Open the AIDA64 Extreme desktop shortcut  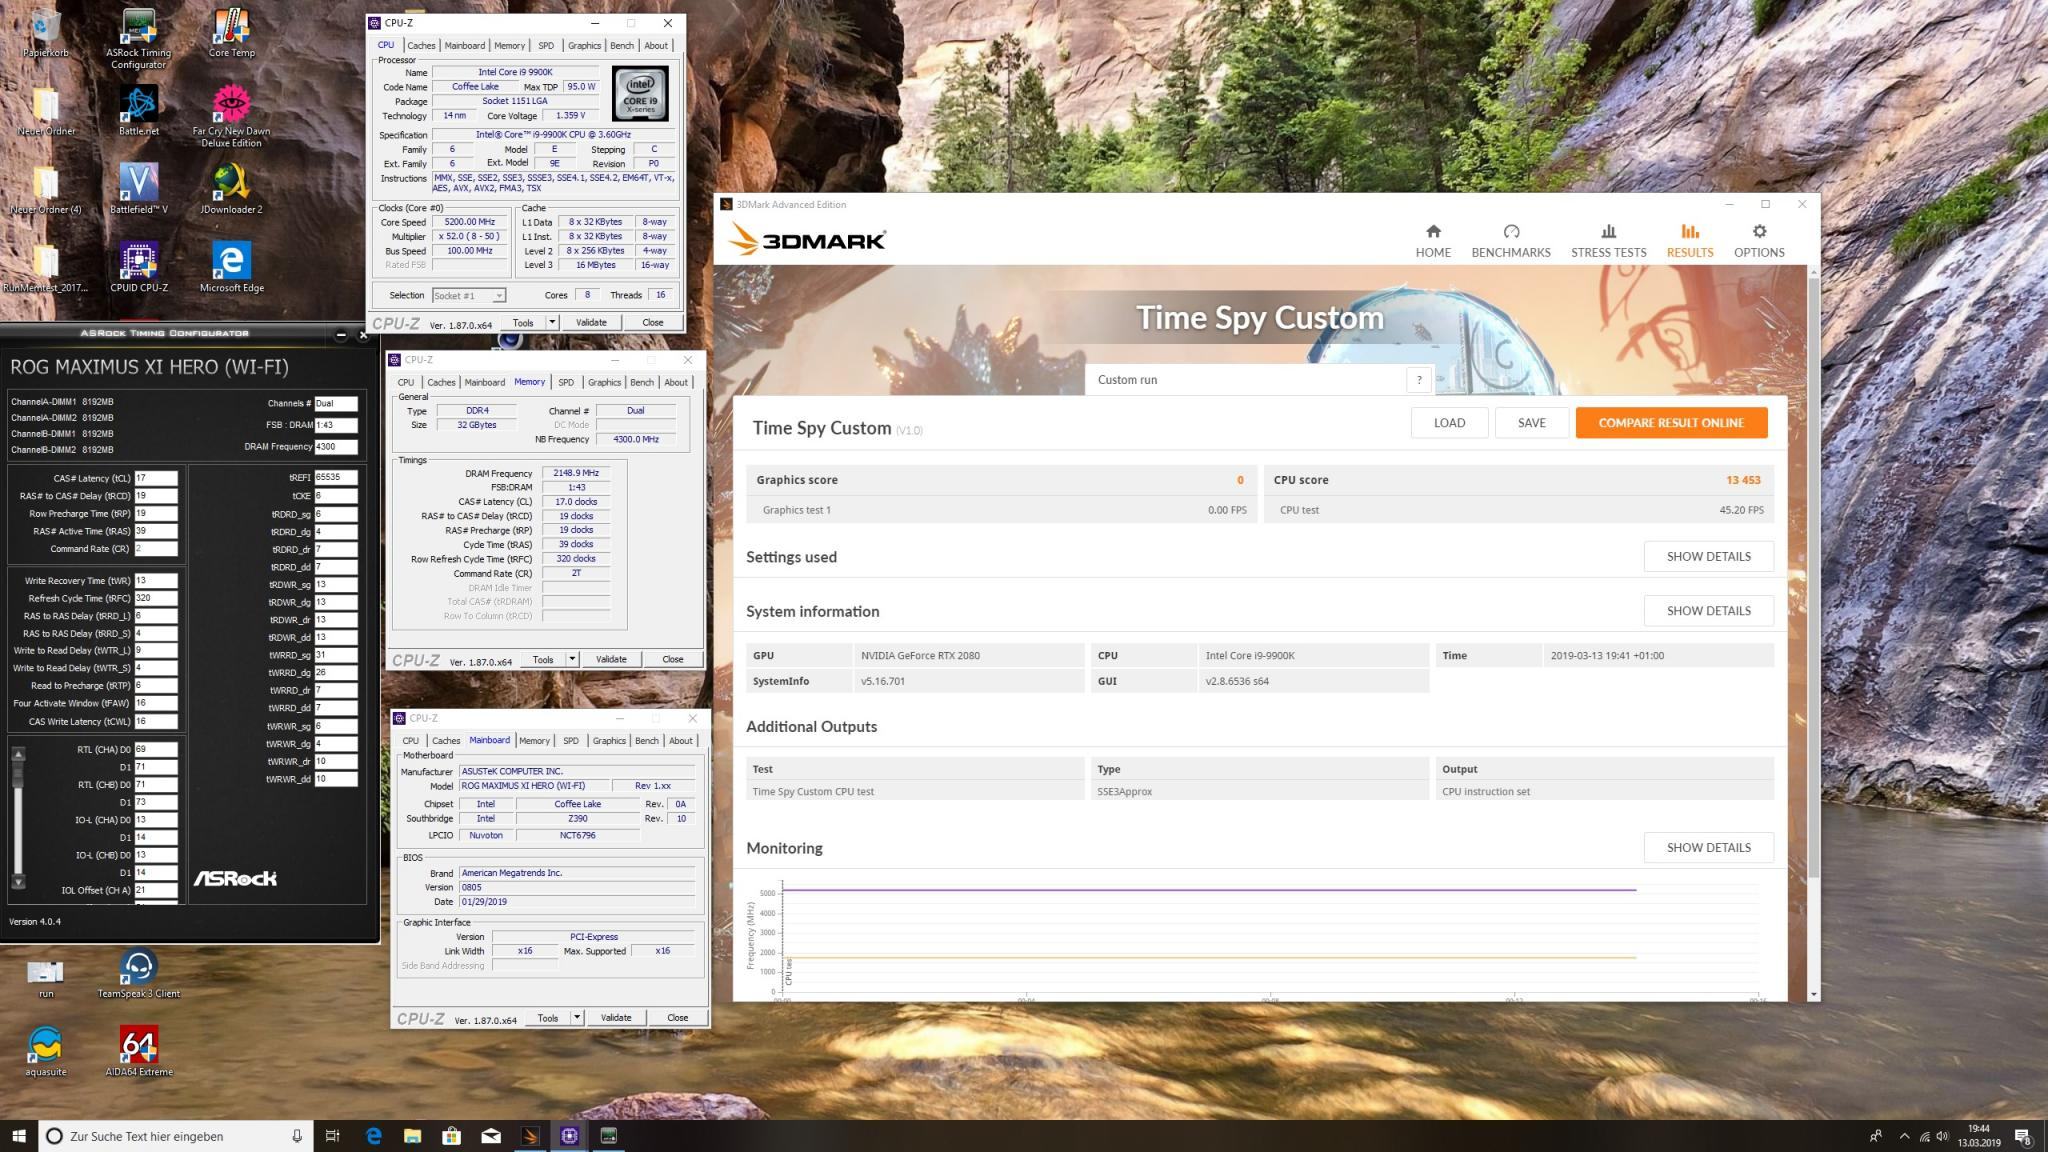pos(138,1051)
